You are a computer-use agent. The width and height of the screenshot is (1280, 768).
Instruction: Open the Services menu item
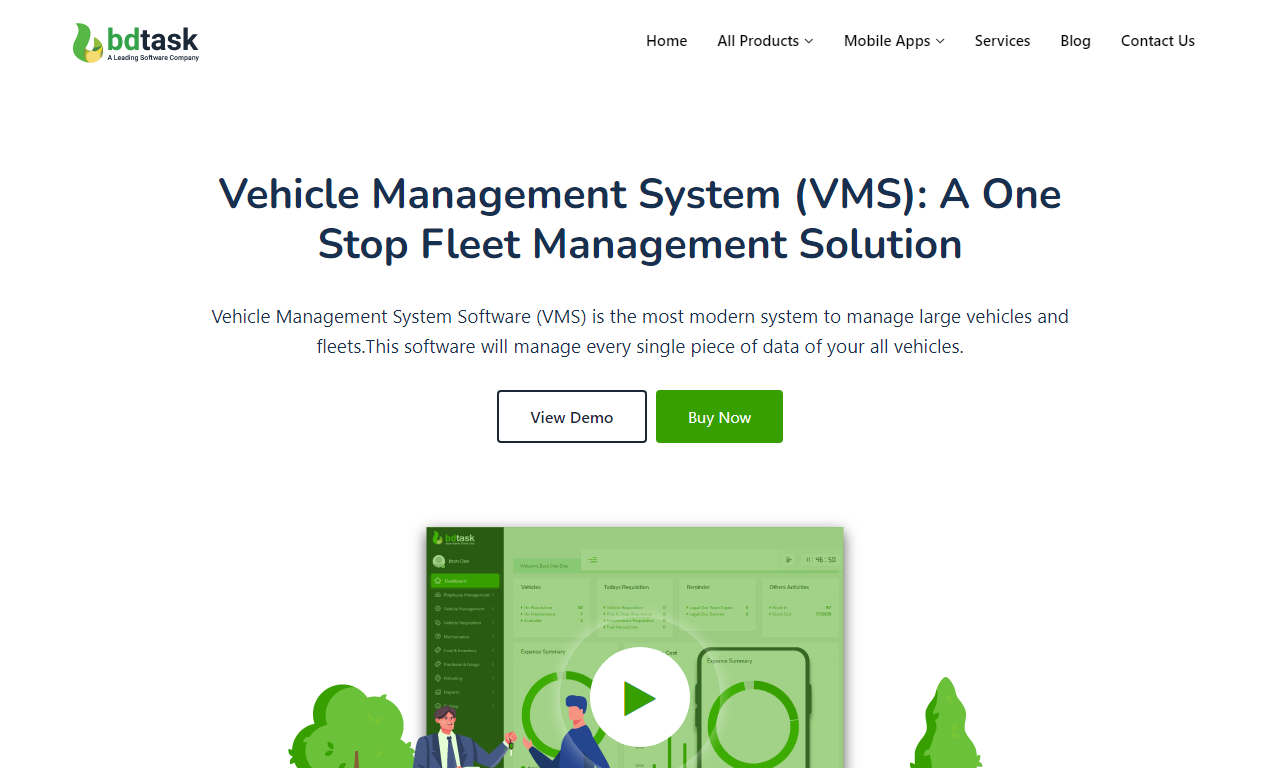[1002, 41]
